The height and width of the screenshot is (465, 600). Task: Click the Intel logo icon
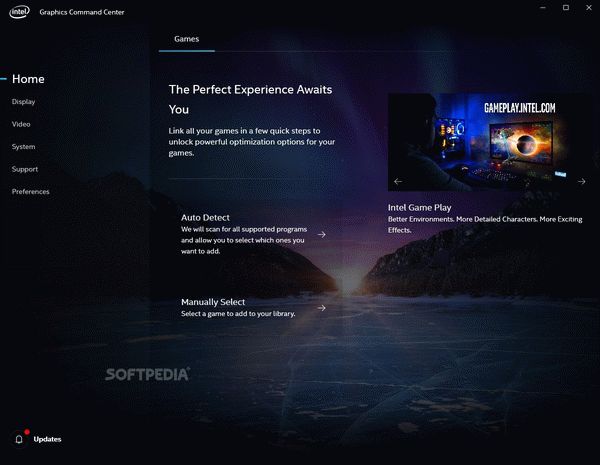click(19, 12)
